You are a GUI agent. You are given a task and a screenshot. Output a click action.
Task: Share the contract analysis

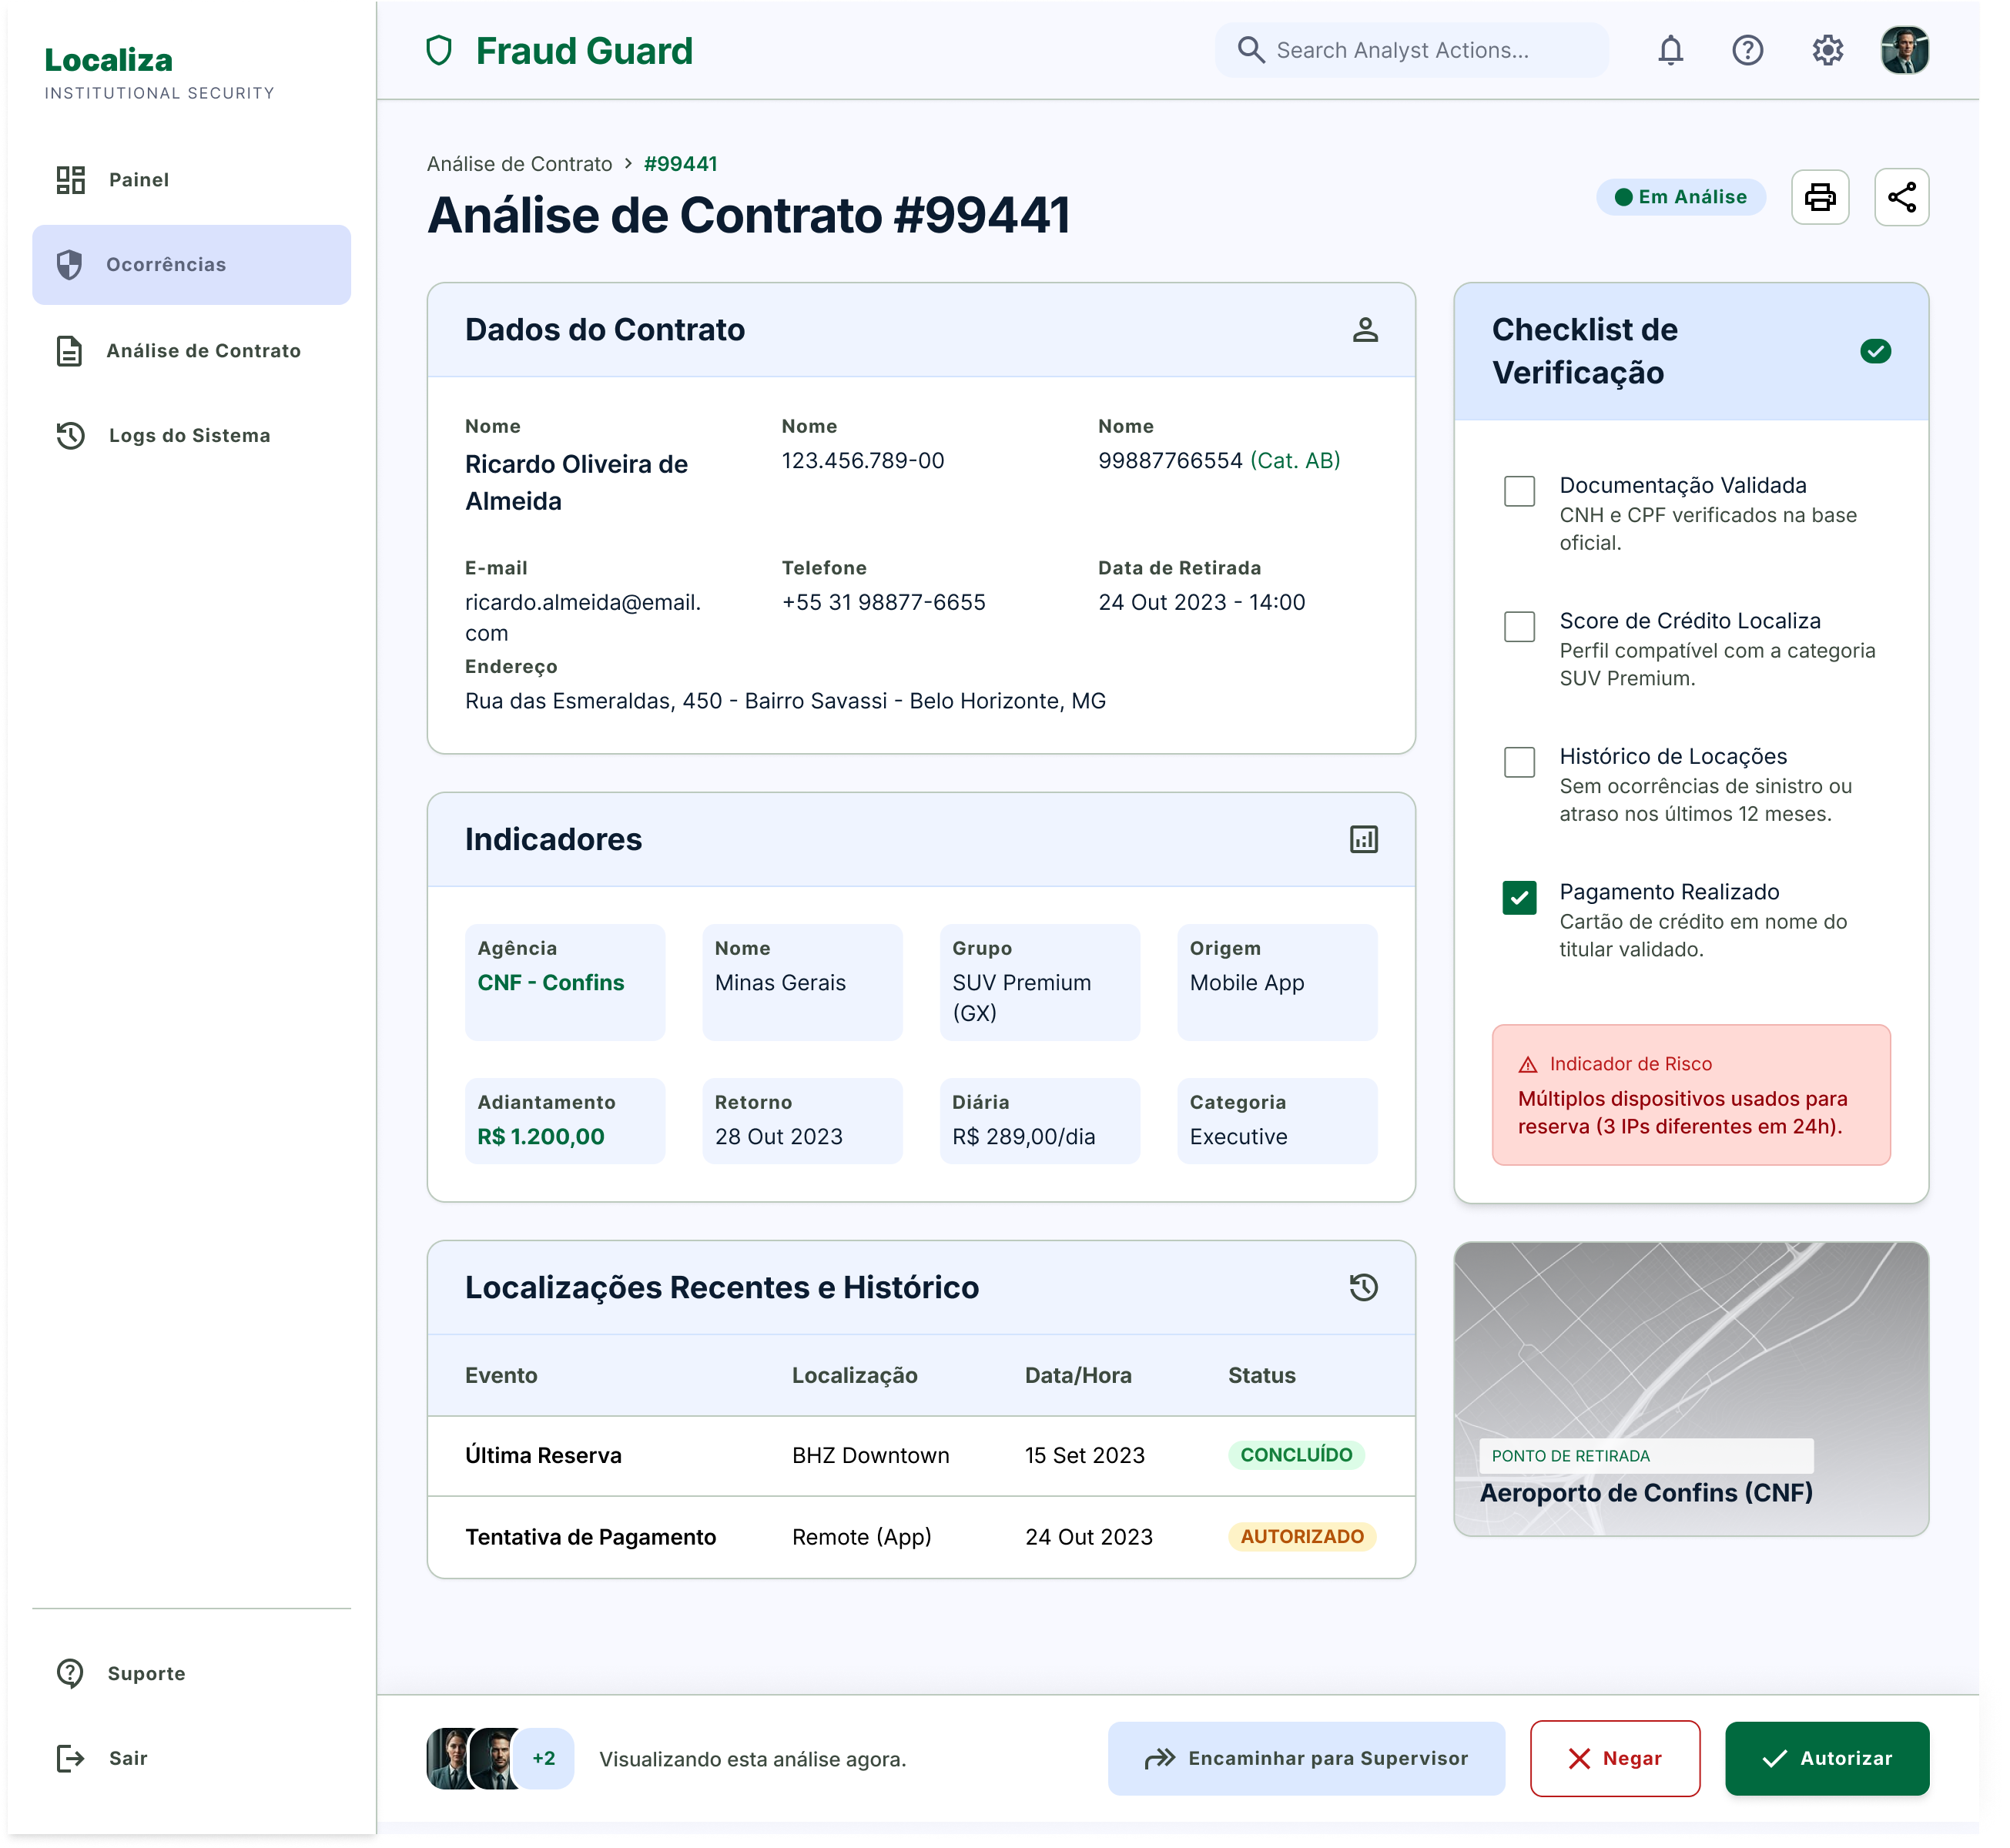point(1902,197)
